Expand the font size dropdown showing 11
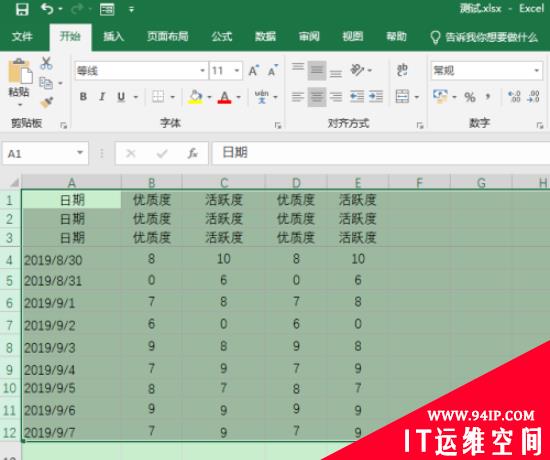Screen dimensions: 550x460 [x=237, y=71]
